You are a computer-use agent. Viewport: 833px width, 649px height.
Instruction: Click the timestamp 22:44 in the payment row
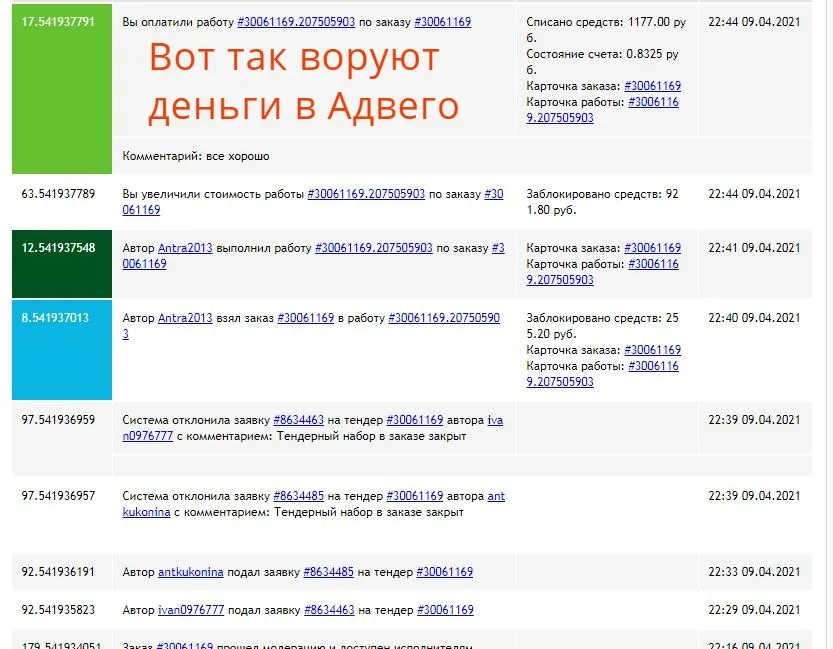754,22
